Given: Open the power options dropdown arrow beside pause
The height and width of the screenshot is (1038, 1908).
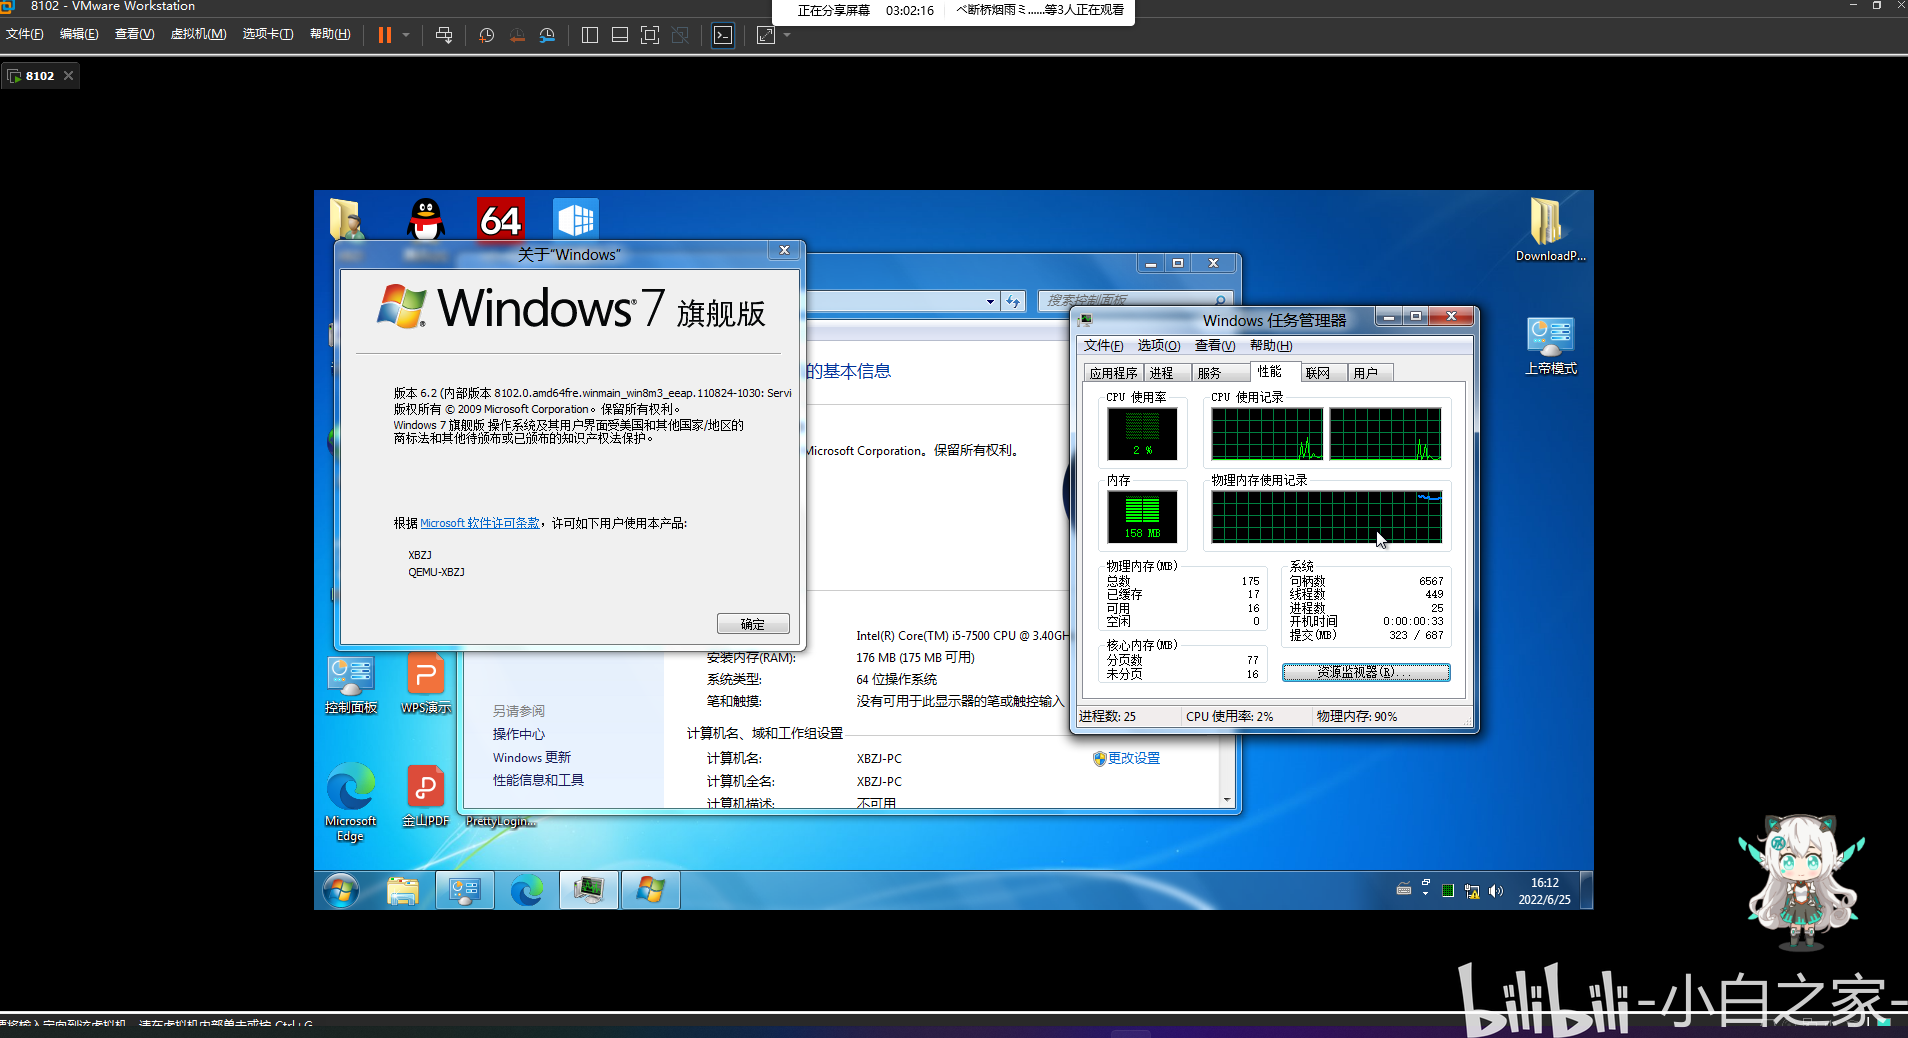Looking at the screenshot, I should 406,35.
